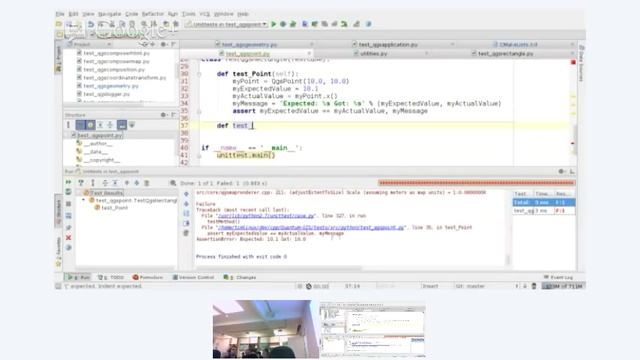Open the Refactor menu
640x360 pixels.
point(153,14)
